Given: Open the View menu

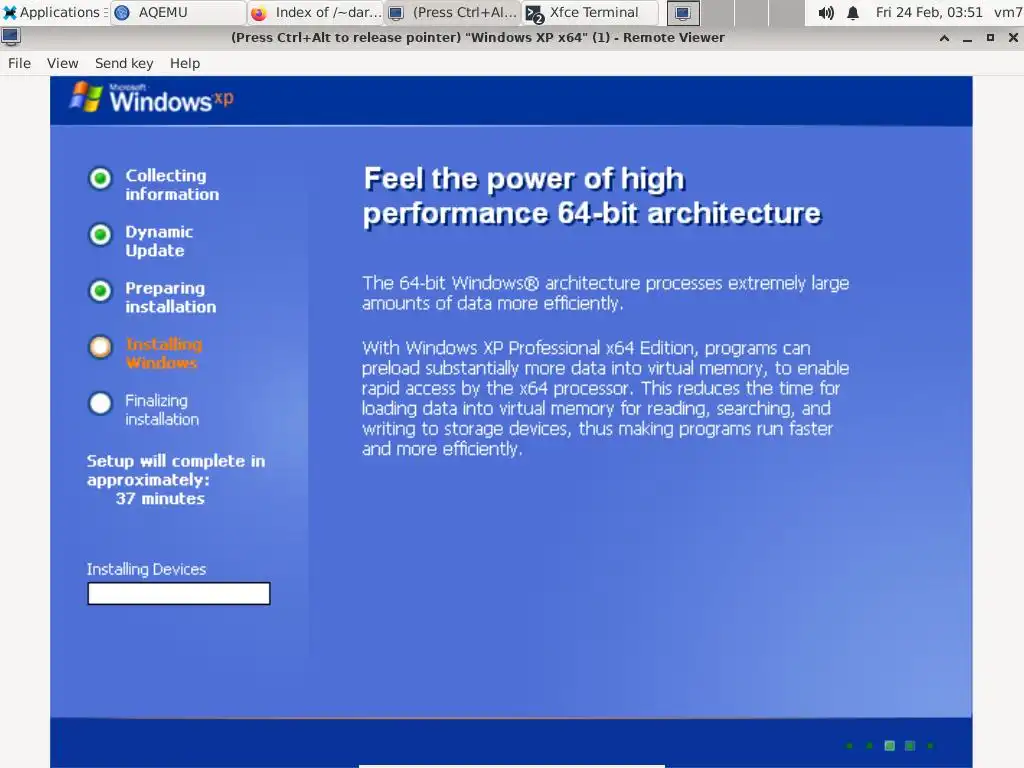Looking at the screenshot, I should click(x=62, y=63).
